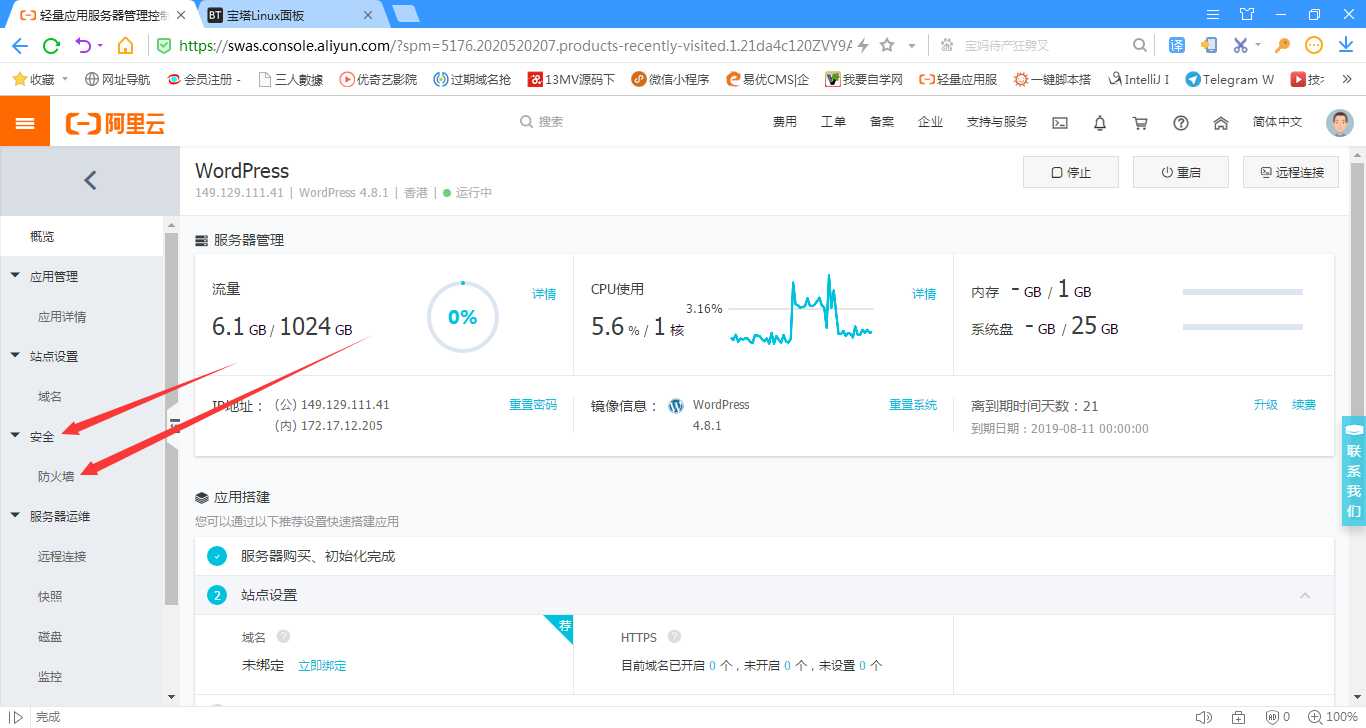The image size is (1366, 728).
Task: Toggle the sound speaker icon in status bar
Action: [x=1204, y=717]
